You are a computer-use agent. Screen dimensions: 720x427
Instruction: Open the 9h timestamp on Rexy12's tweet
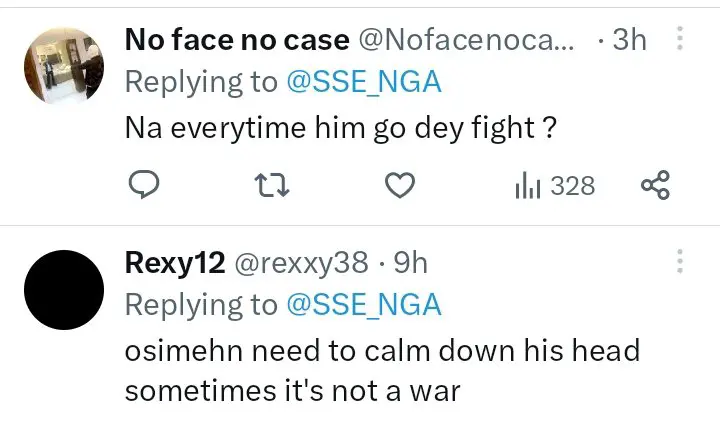pos(410,262)
